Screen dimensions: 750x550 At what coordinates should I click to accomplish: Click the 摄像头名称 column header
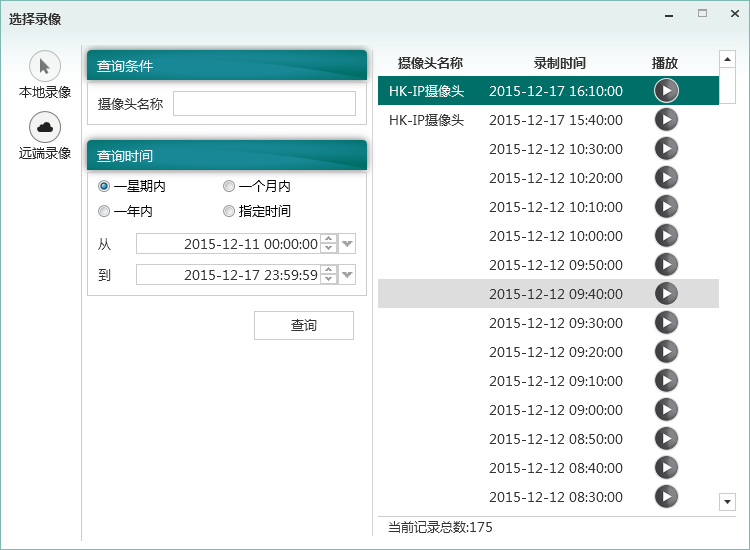[x=430, y=63]
